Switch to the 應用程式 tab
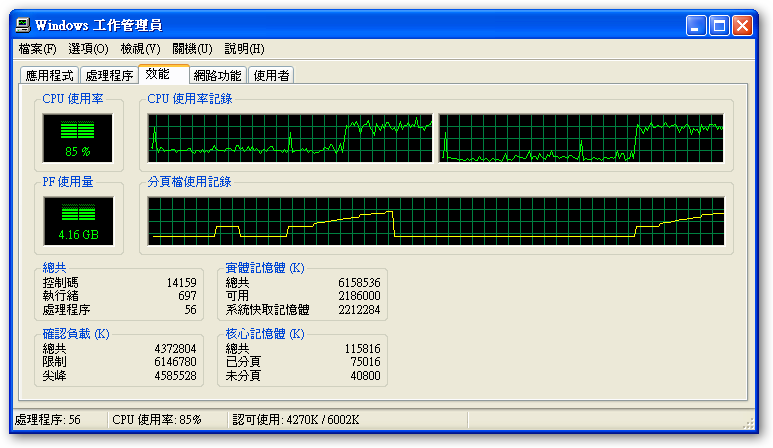This screenshot has width=773, height=448. coord(49,75)
